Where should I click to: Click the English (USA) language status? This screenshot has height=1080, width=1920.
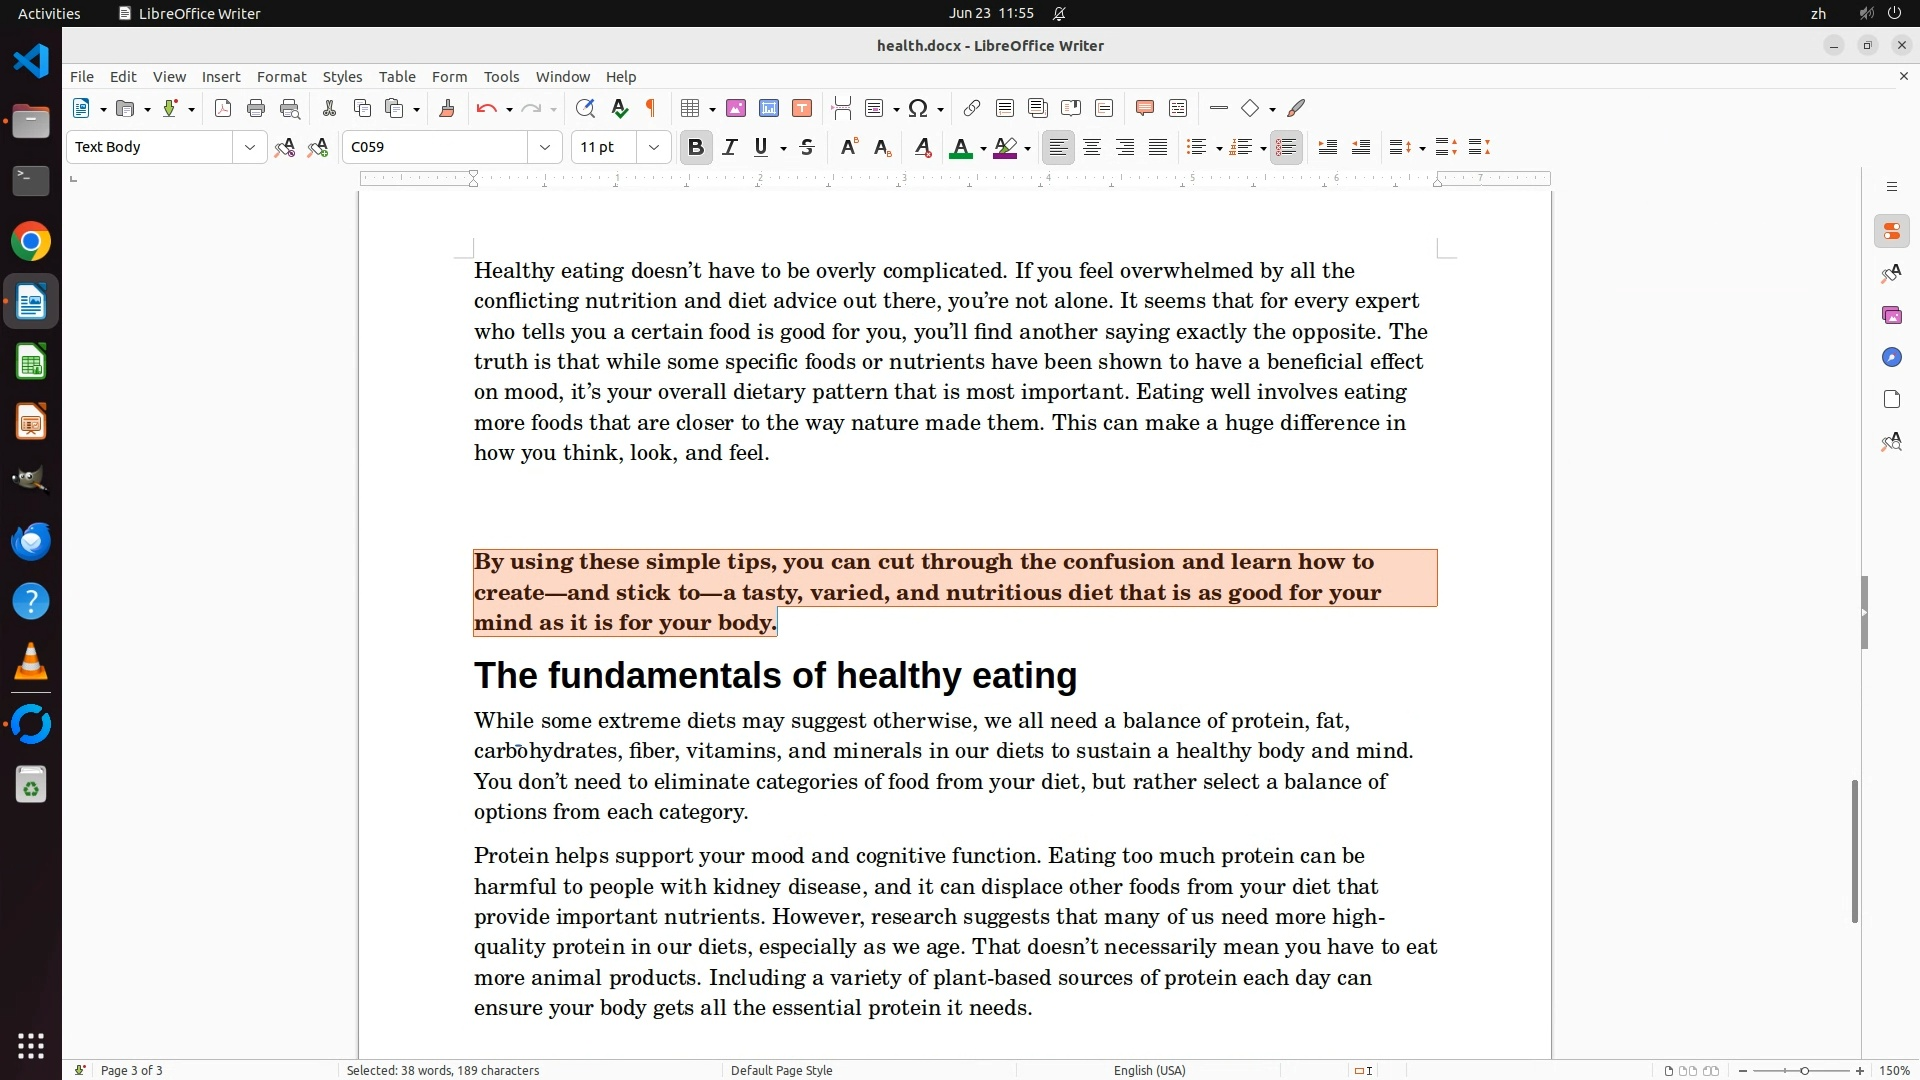click(1149, 1070)
